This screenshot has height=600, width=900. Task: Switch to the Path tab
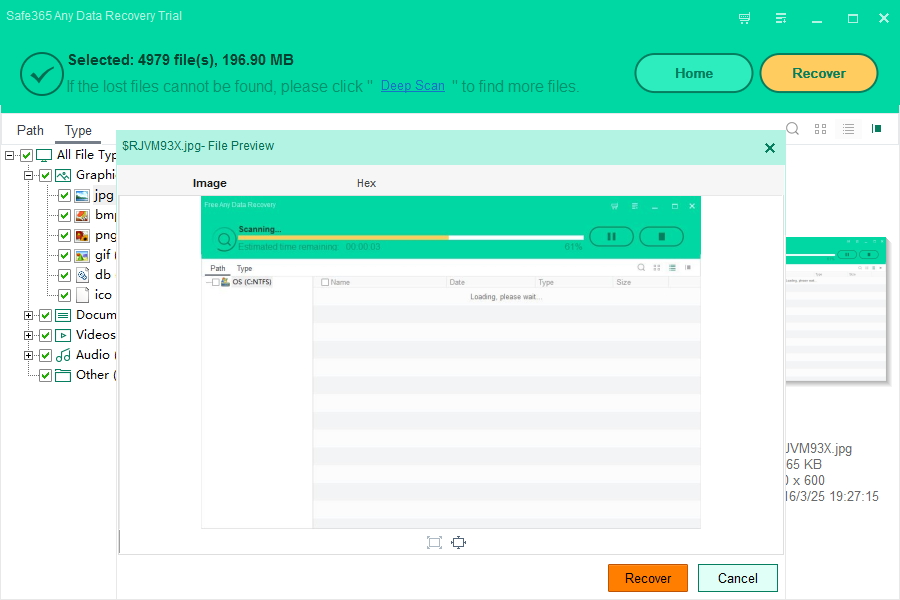coord(30,130)
